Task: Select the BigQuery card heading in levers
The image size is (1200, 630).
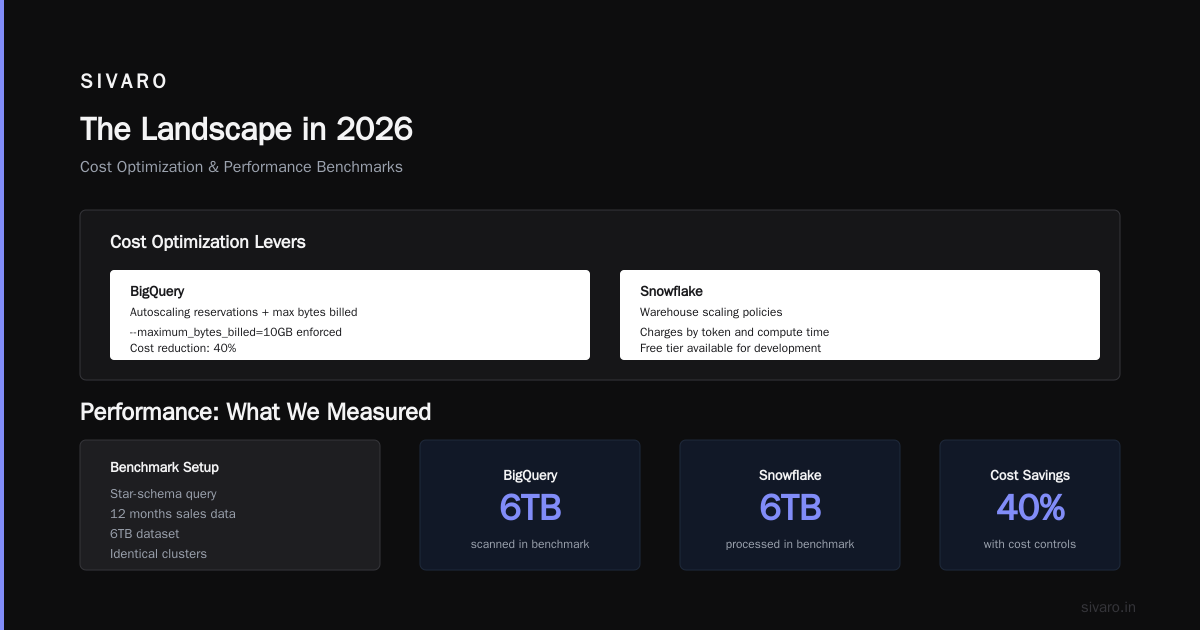Action: [157, 291]
